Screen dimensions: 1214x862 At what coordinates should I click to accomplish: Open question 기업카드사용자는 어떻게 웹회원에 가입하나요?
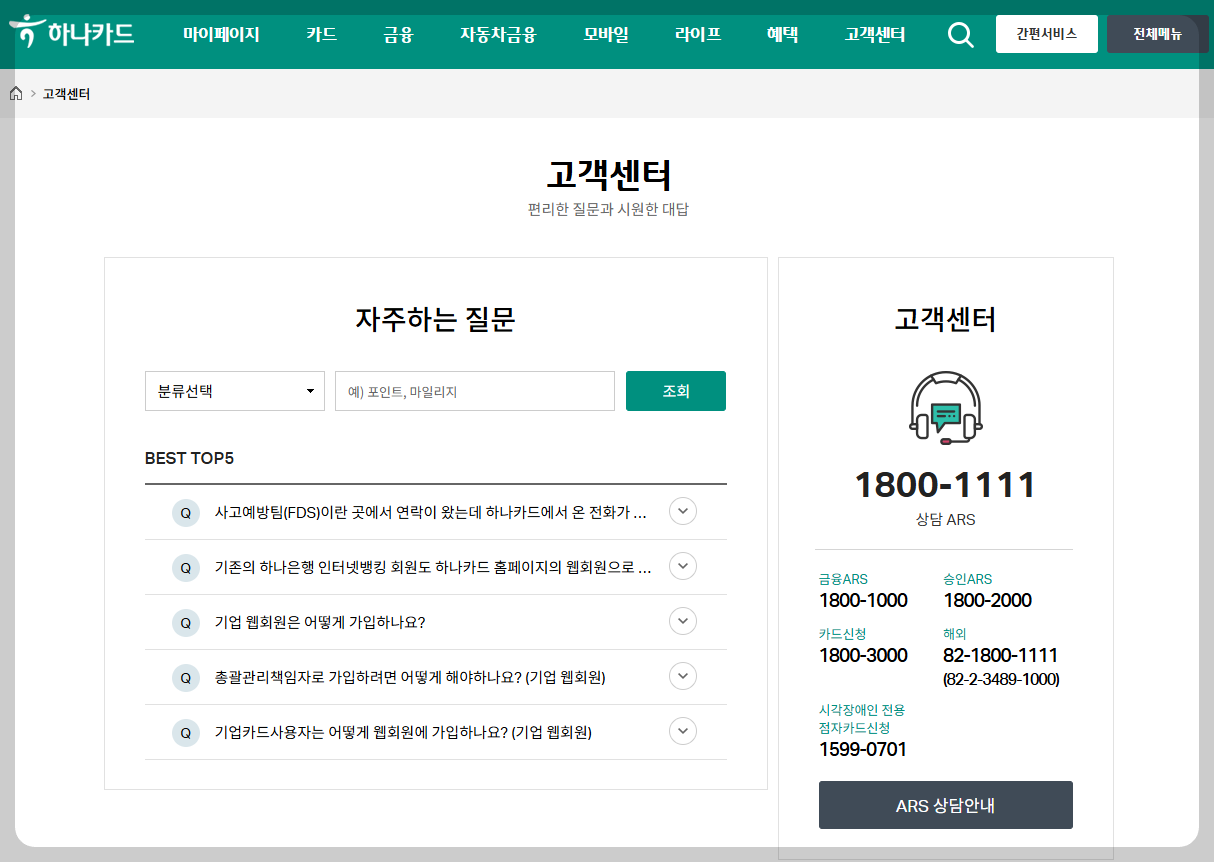[x=403, y=733]
